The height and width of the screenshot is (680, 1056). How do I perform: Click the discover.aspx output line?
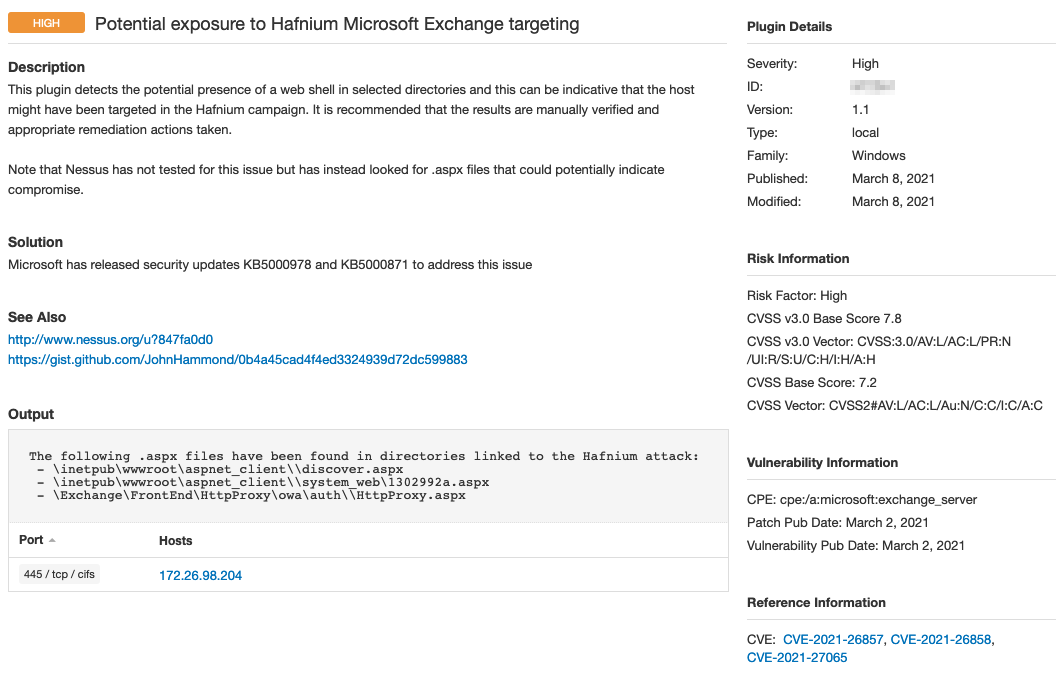coord(220,469)
